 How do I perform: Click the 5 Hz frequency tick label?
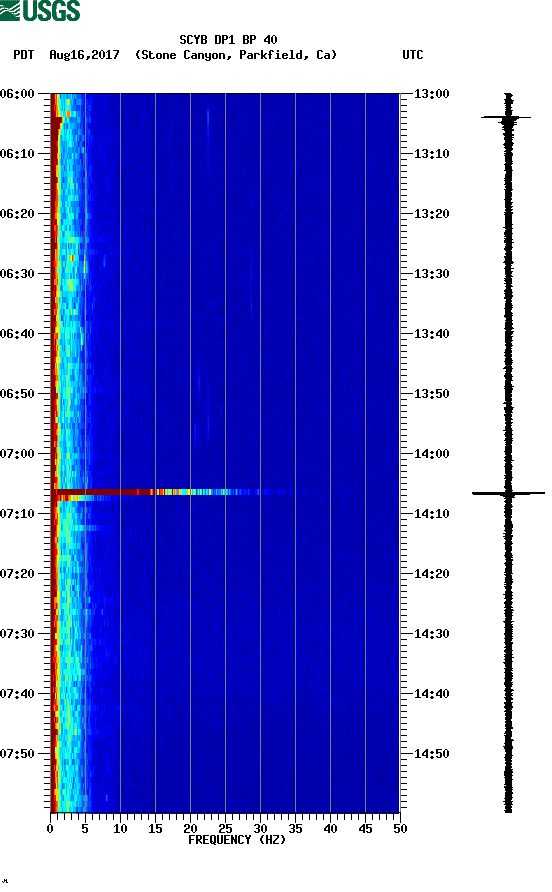pyautogui.click(x=85, y=829)
